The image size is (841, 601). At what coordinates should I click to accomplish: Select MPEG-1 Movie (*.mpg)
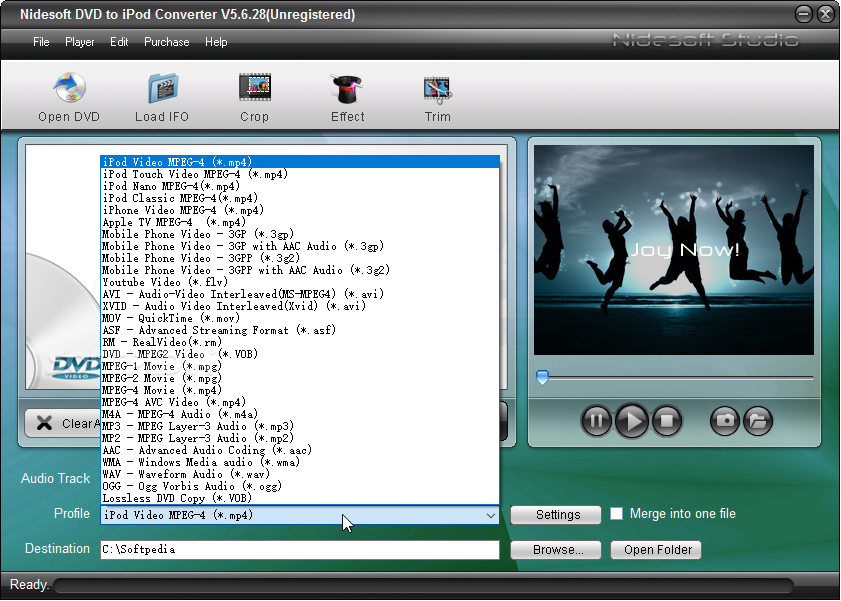click(x=300, y=366)
